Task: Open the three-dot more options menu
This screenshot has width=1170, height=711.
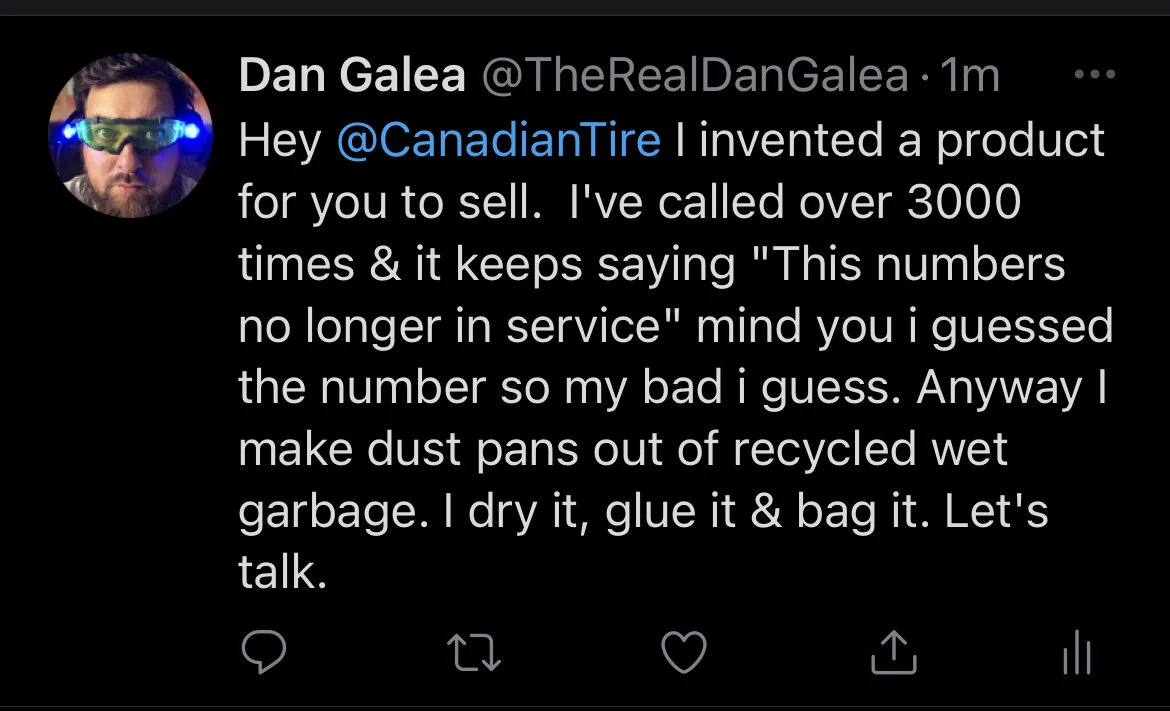Action: coord(1095,74)
